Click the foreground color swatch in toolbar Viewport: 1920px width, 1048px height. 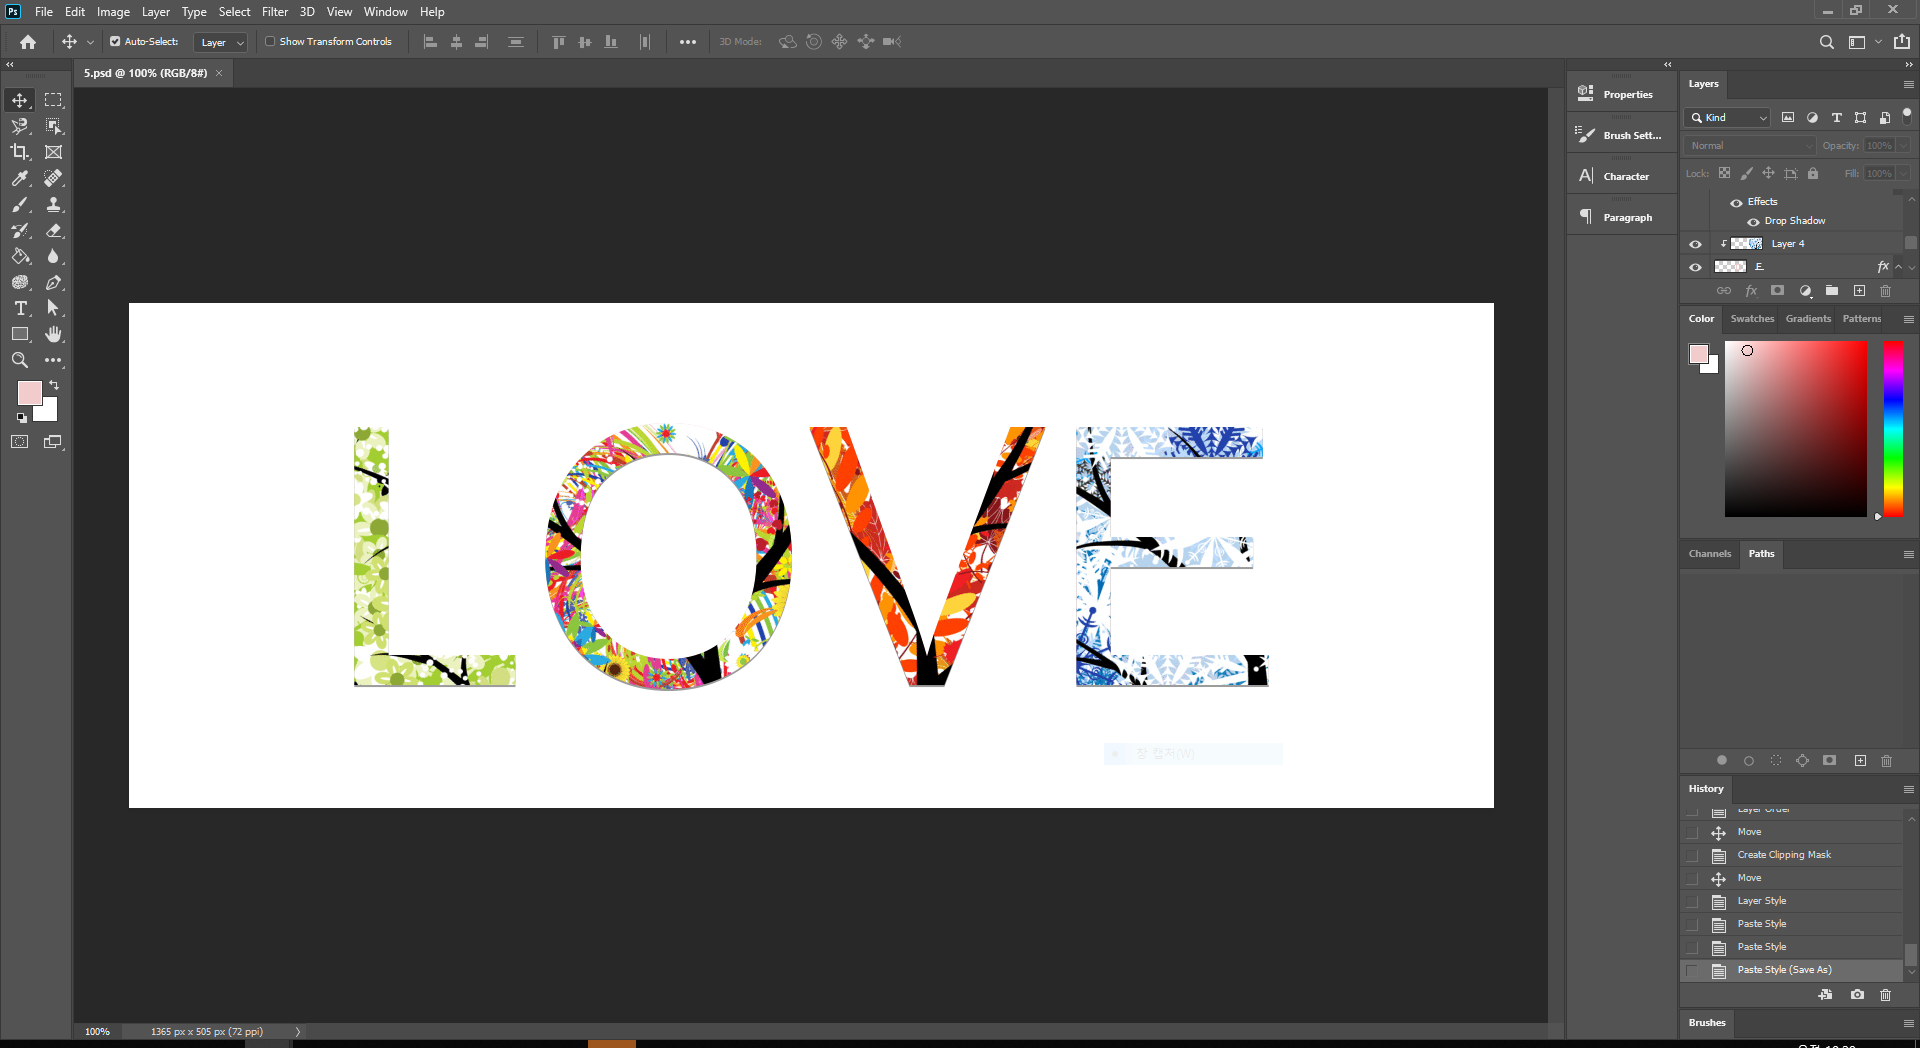pyautogui.click(x=29, y=392)
